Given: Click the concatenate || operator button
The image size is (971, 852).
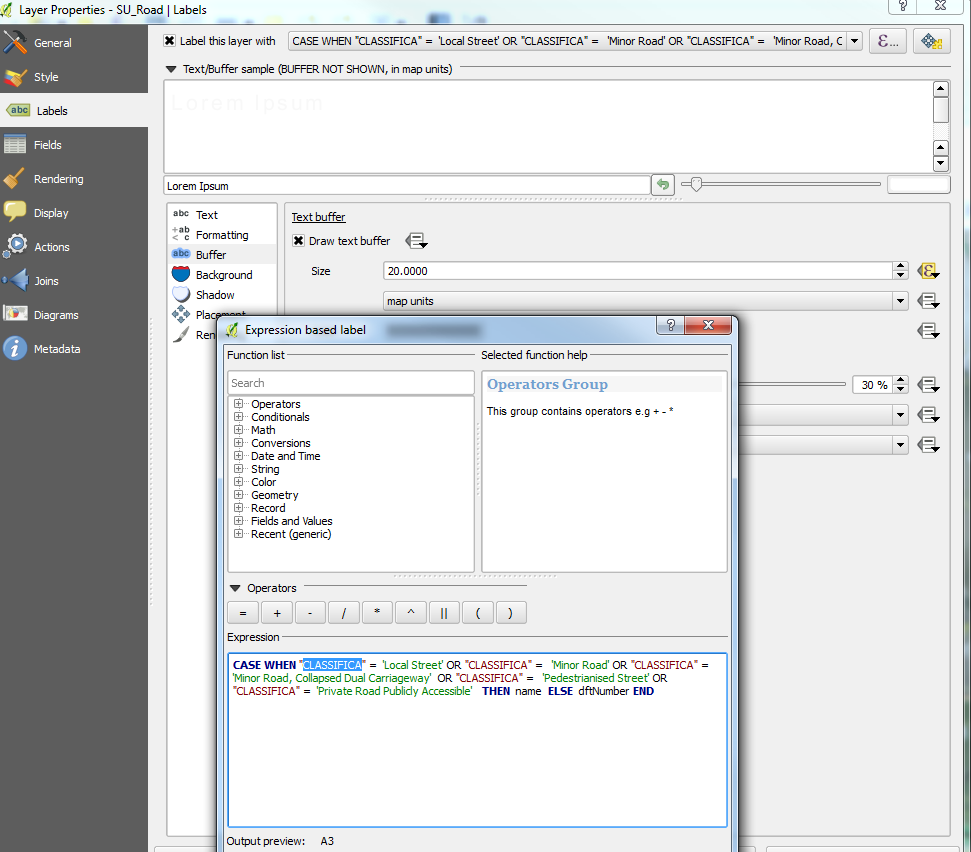Looking at the screenshot, I should tap(443, 613).
